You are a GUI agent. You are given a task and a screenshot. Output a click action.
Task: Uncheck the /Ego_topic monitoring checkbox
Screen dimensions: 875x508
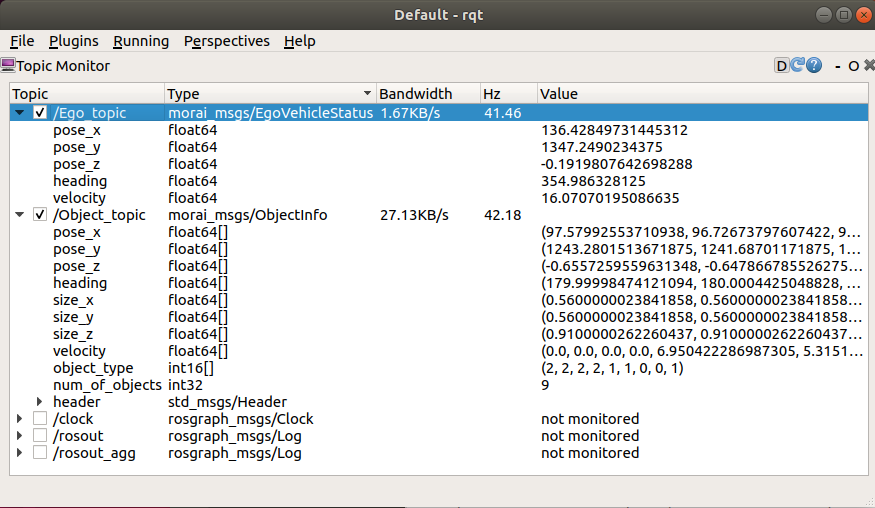pyautogui.click(x=40, y=113)
